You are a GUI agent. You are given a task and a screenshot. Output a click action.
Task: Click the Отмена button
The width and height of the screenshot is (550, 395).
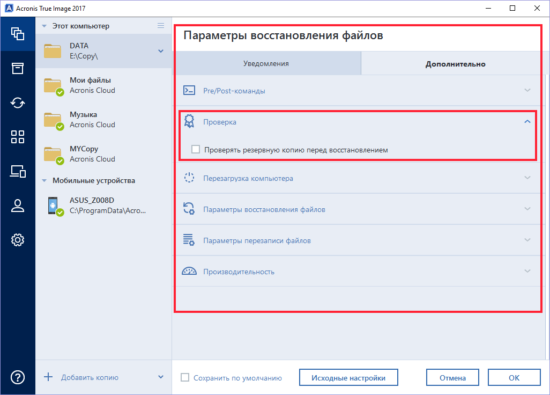pyautogui.click(x=452, y=377)
